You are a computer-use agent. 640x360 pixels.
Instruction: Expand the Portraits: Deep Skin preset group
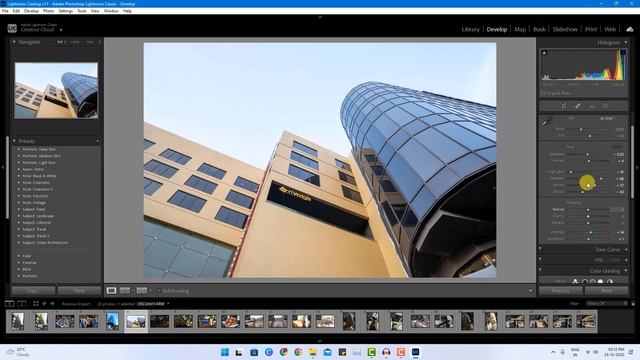click(x=19, y=149)
